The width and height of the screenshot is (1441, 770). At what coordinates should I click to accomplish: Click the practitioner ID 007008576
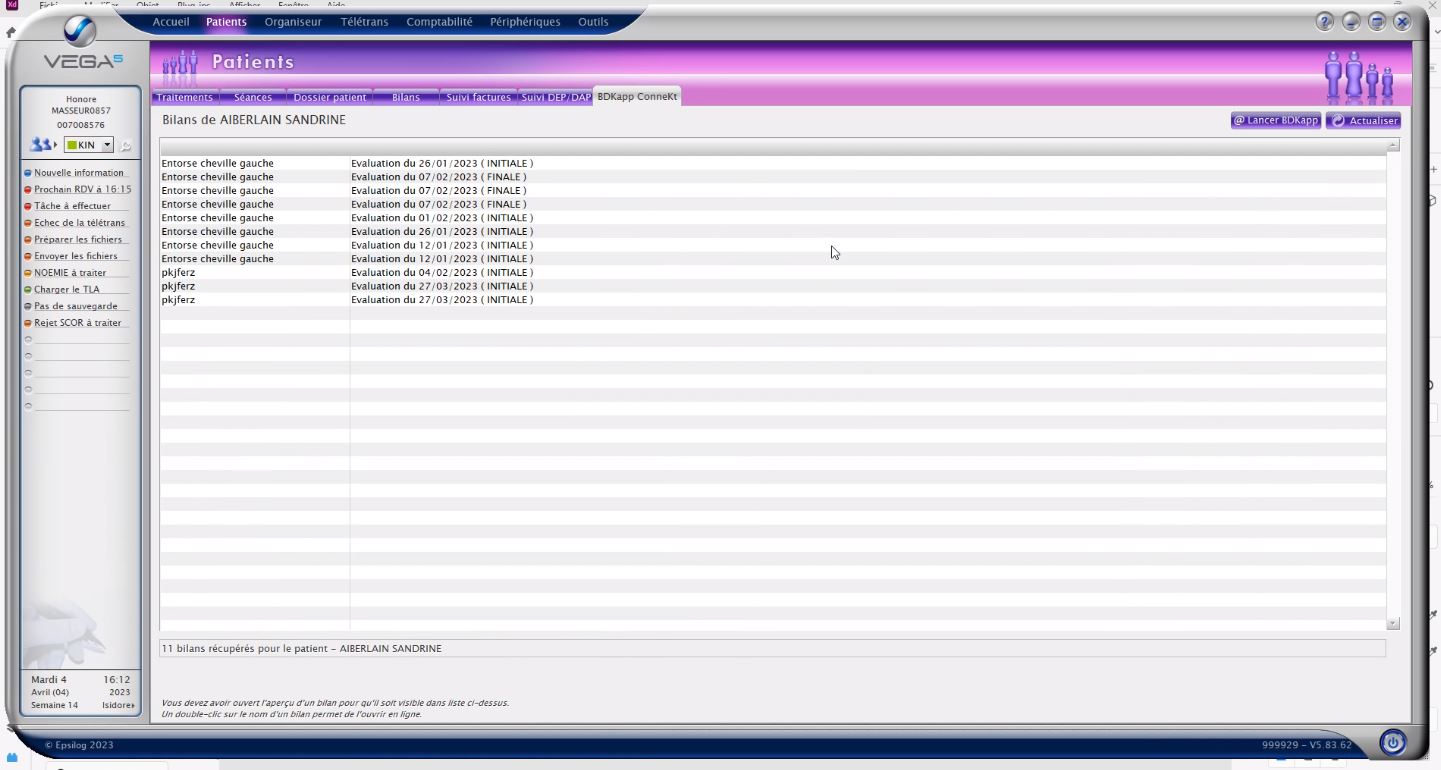(81, 125)
